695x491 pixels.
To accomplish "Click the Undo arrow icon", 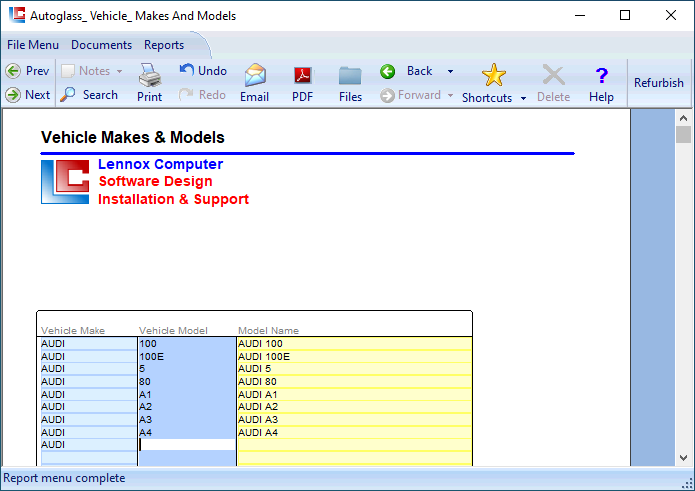I will point(187,70).
